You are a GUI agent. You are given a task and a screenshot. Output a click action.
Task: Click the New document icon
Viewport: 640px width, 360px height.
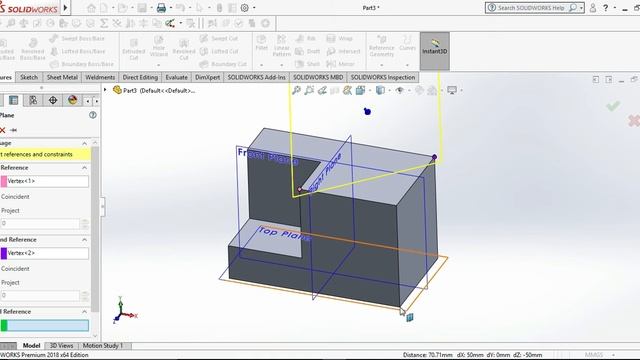104,8
